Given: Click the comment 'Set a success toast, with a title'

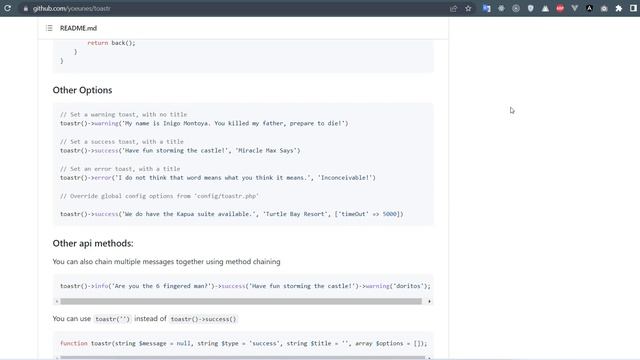Looking at the screenshot, I should [x=122, y=142].
